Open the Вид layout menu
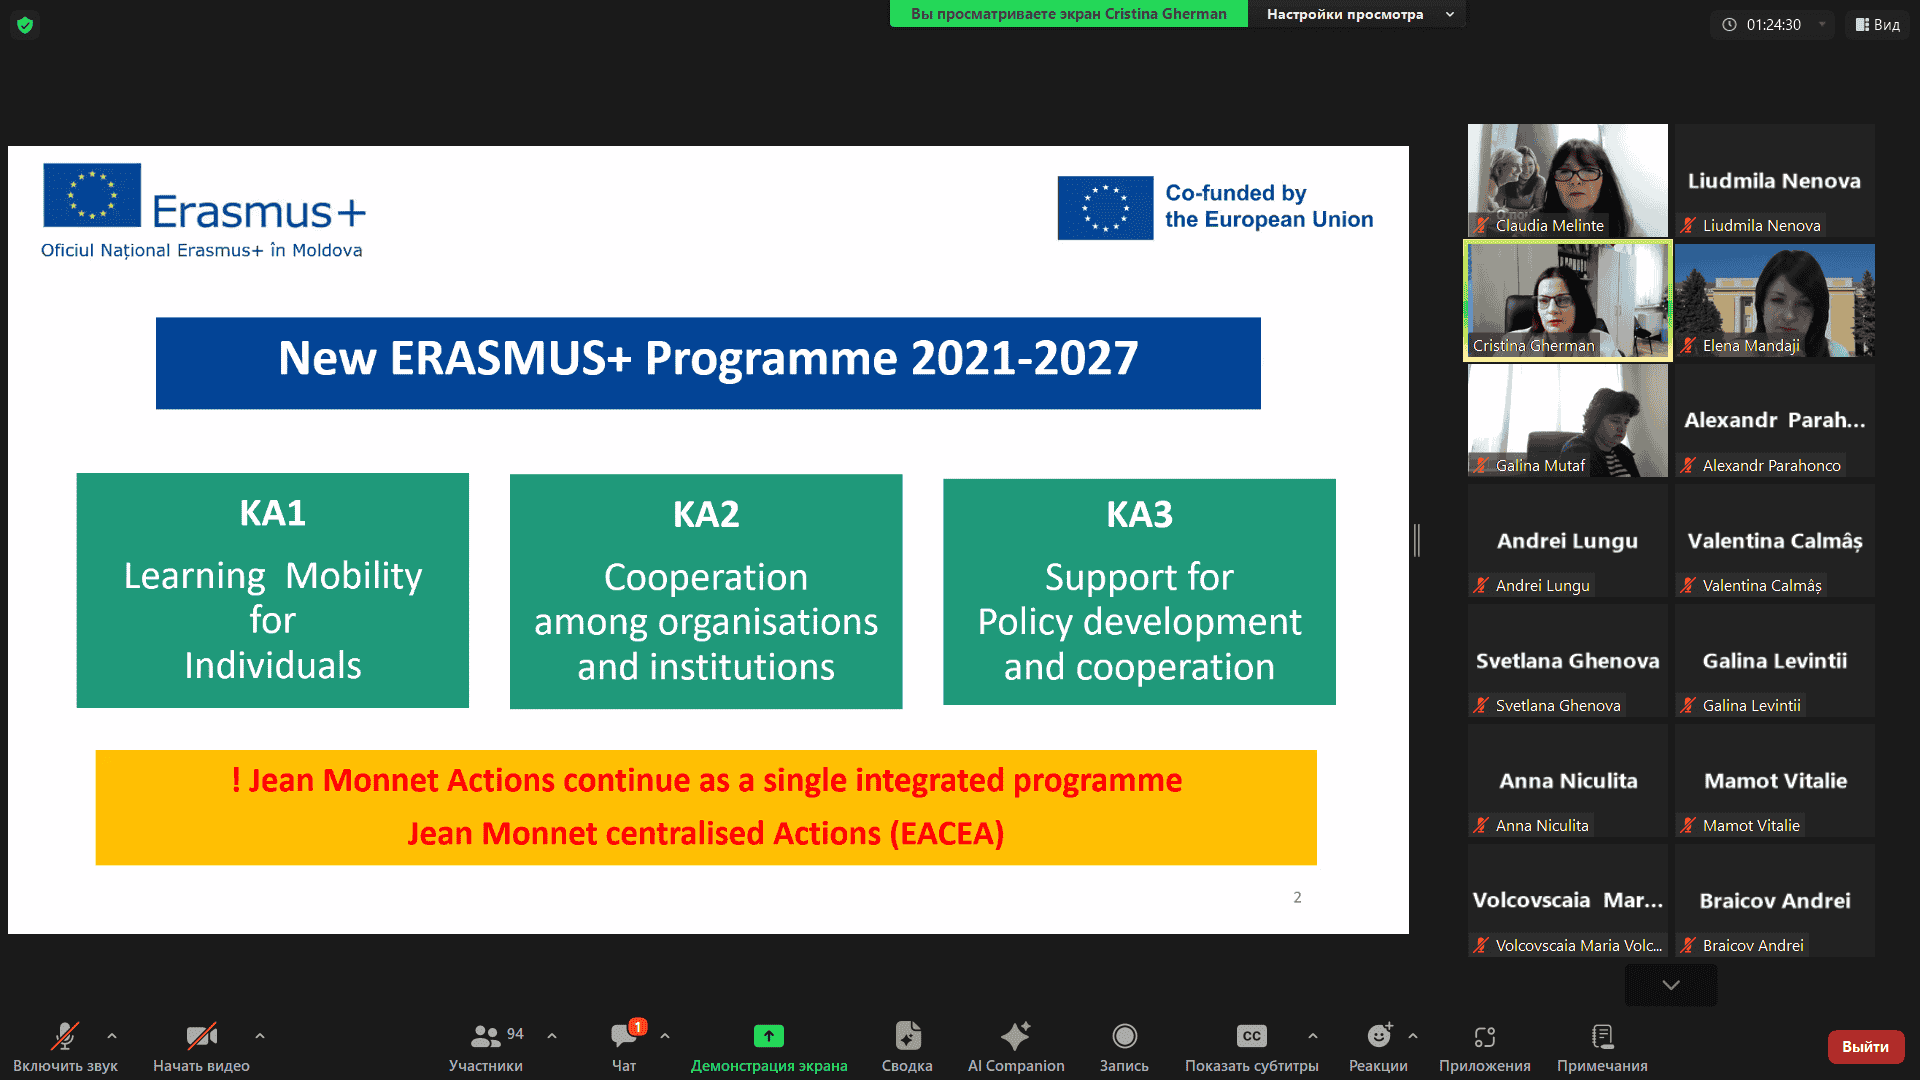 coord(1877,25)
